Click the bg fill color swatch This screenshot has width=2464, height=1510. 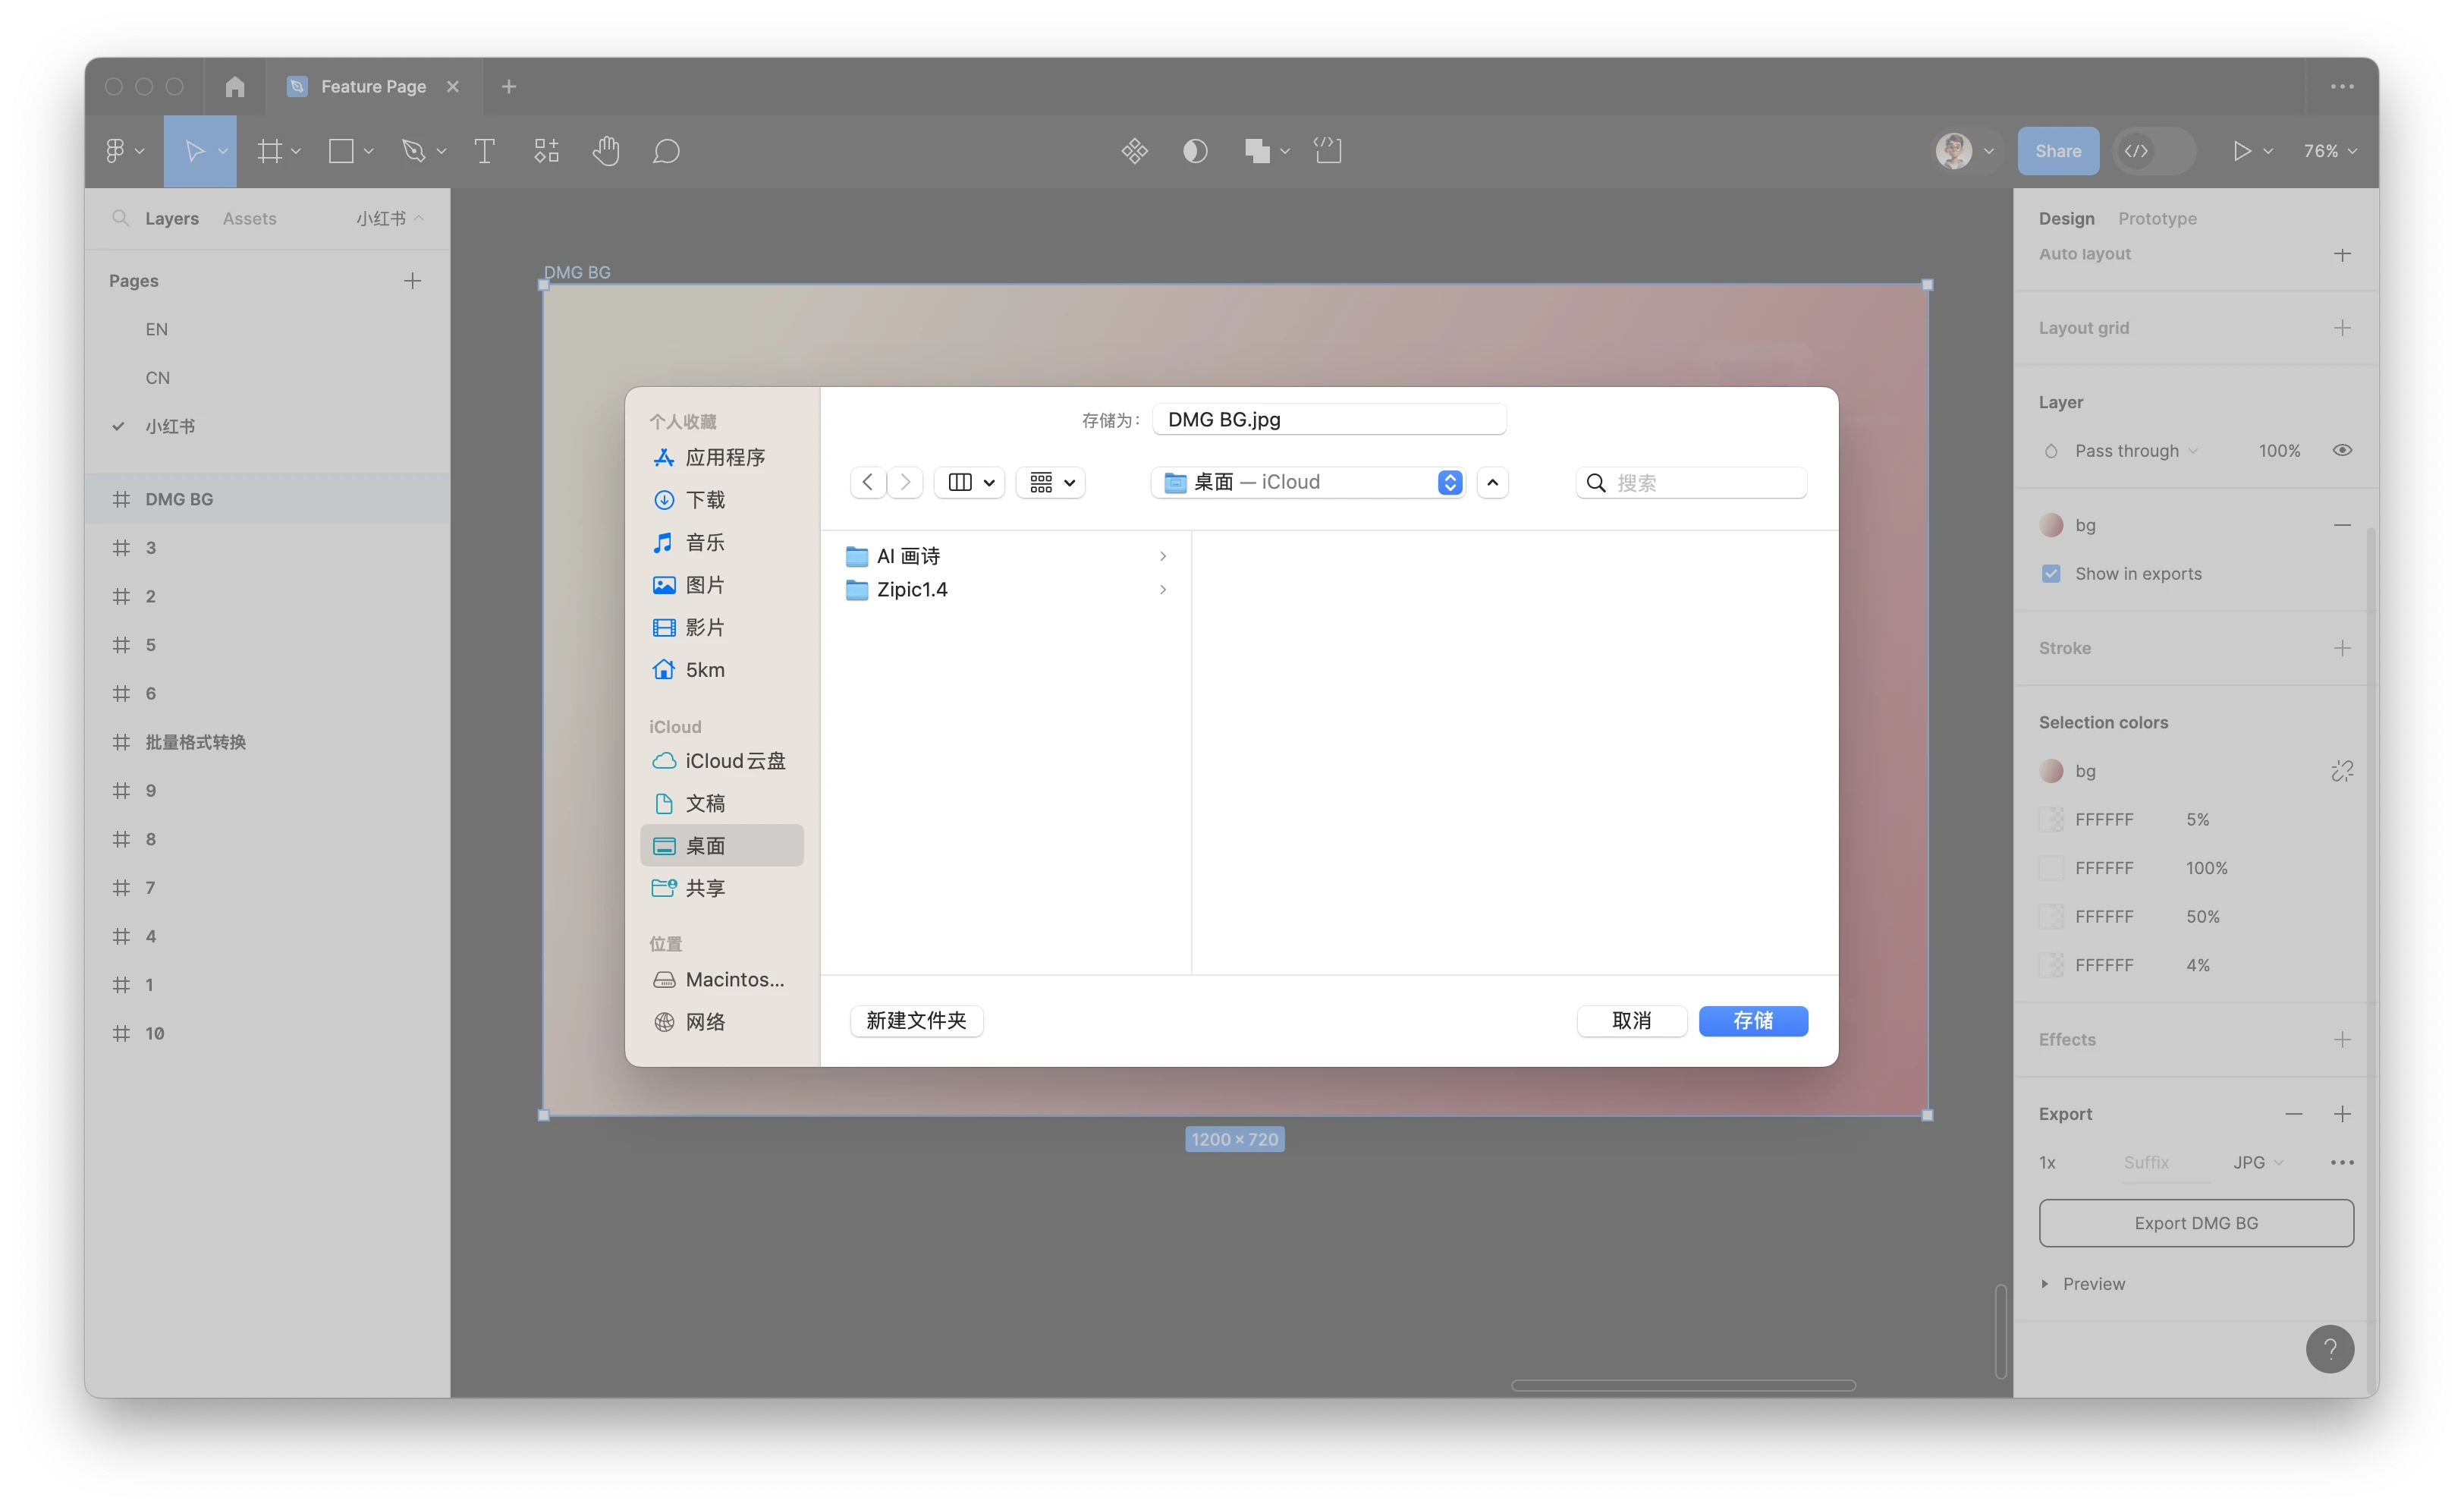coord(2051,525)
